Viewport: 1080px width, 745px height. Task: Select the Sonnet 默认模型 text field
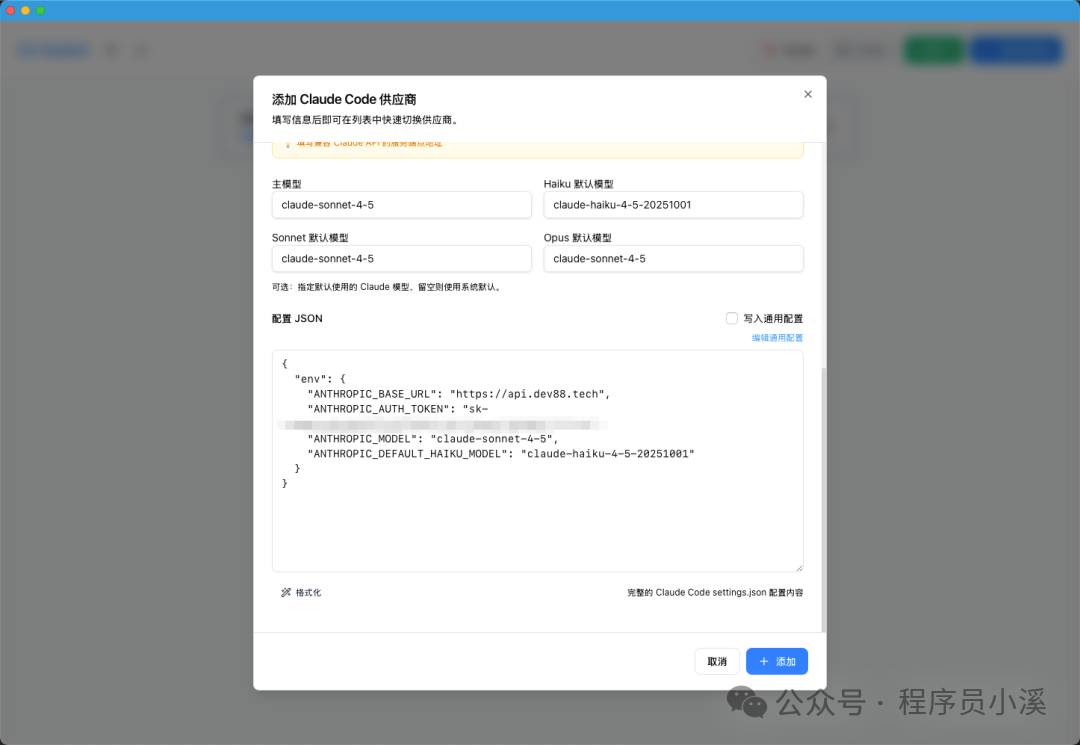pyautogui.click(x=401, y=258)
